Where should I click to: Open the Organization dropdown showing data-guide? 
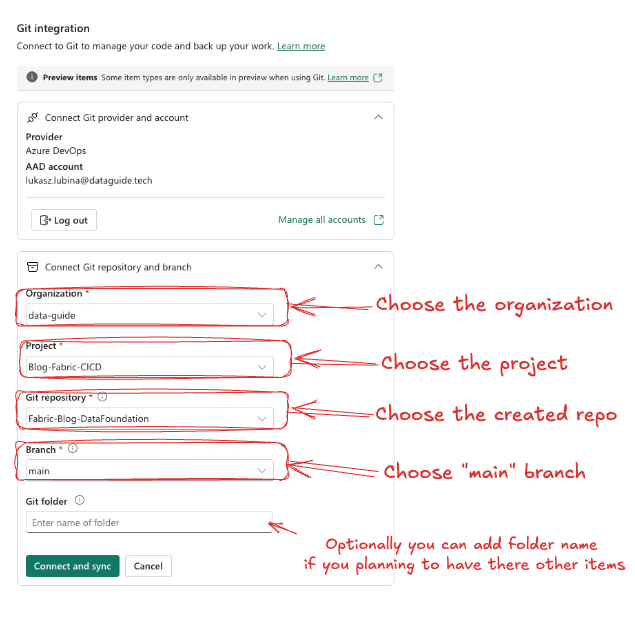(149, 315)
